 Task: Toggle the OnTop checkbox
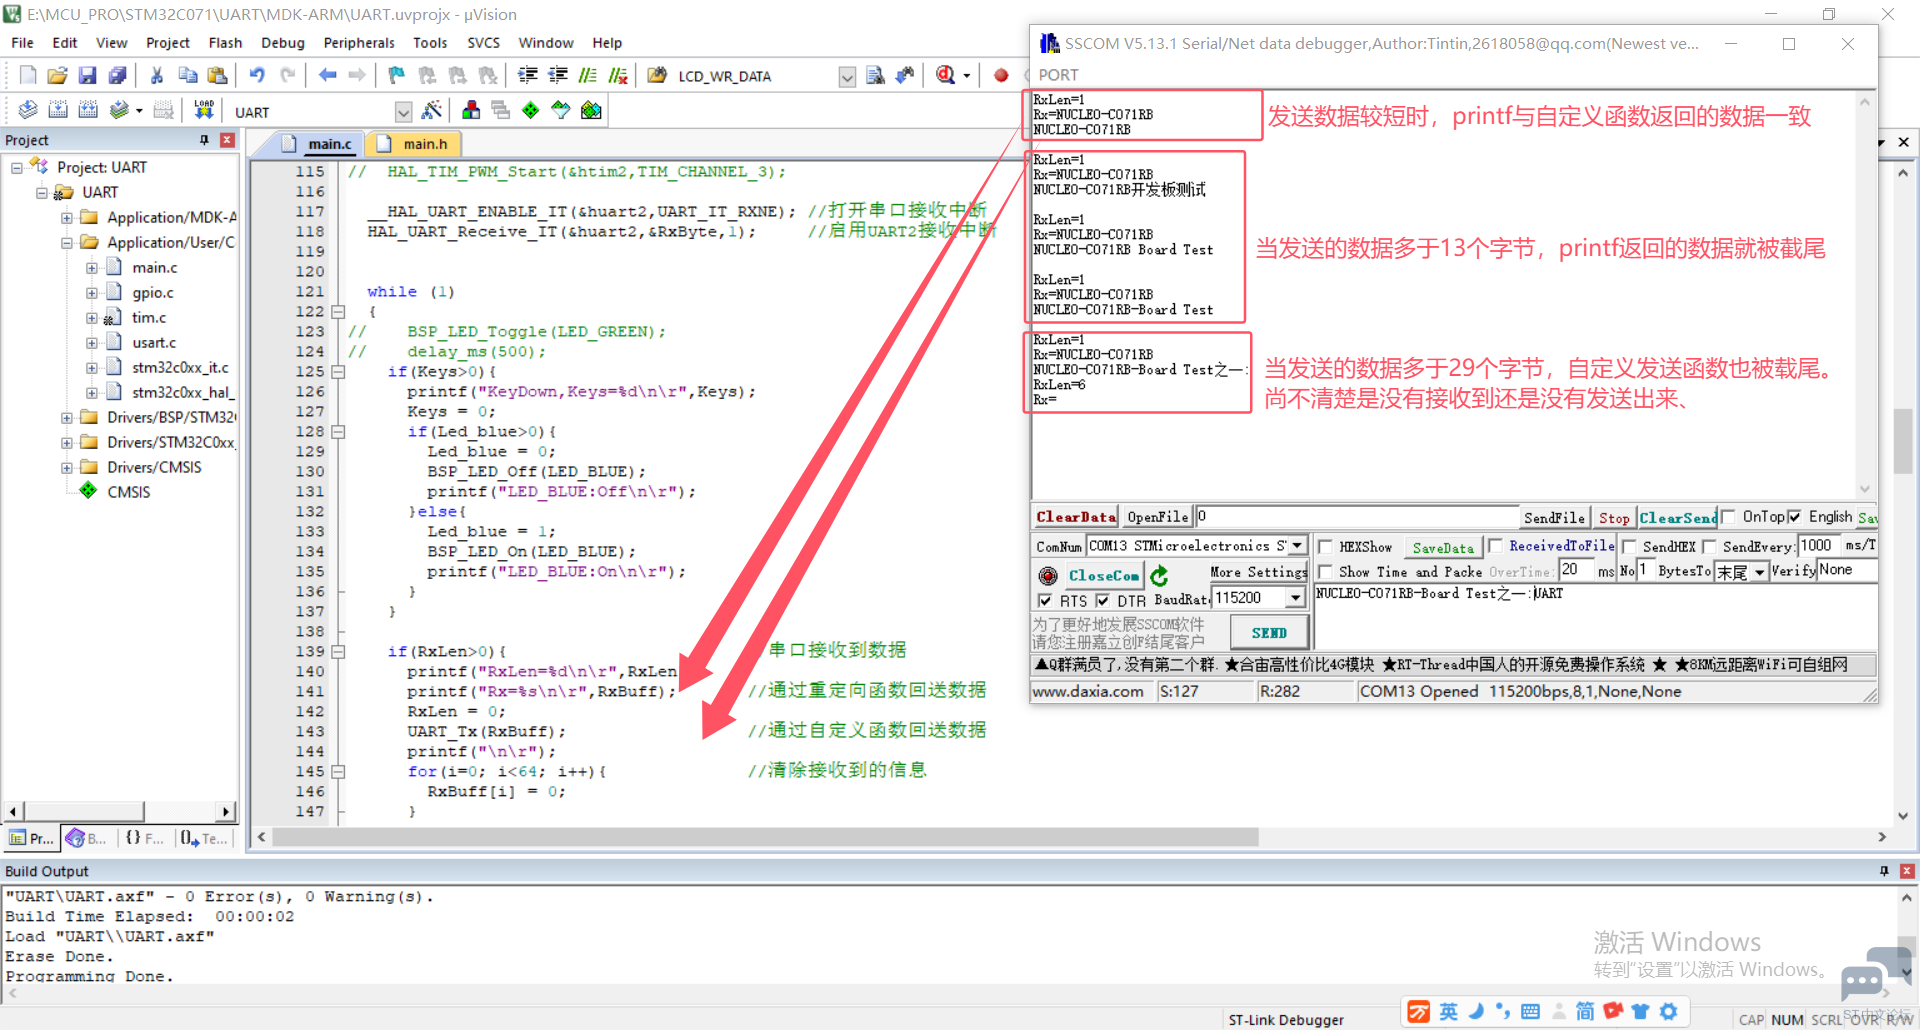click(1728, 517)
